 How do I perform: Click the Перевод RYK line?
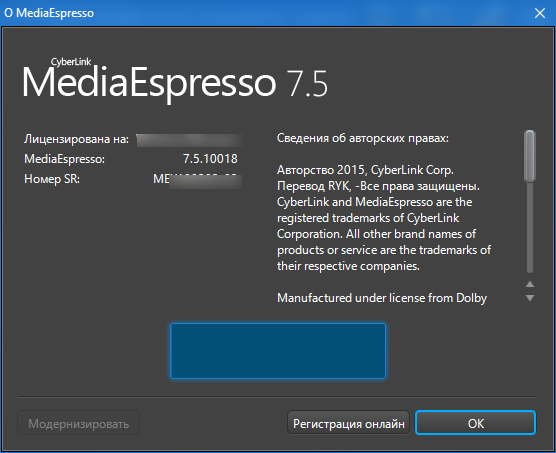coord(378,186)
